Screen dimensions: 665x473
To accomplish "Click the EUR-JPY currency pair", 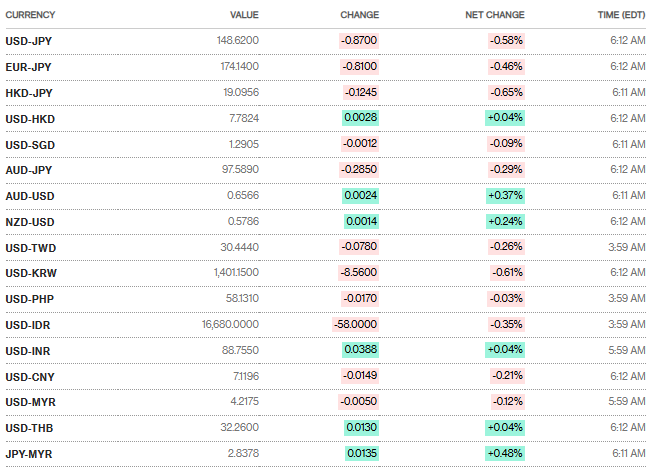I will [x=28, y=66].
